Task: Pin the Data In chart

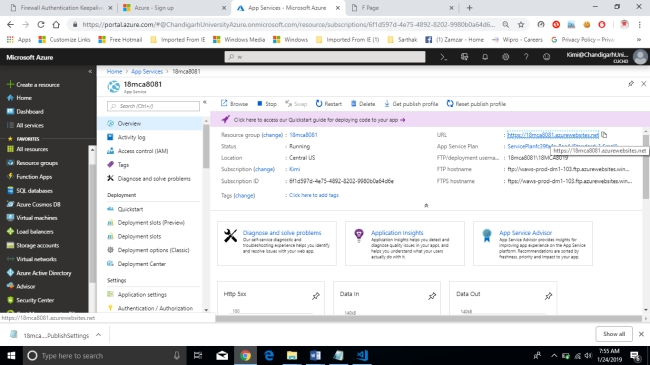Action: (x=432, y=296)
